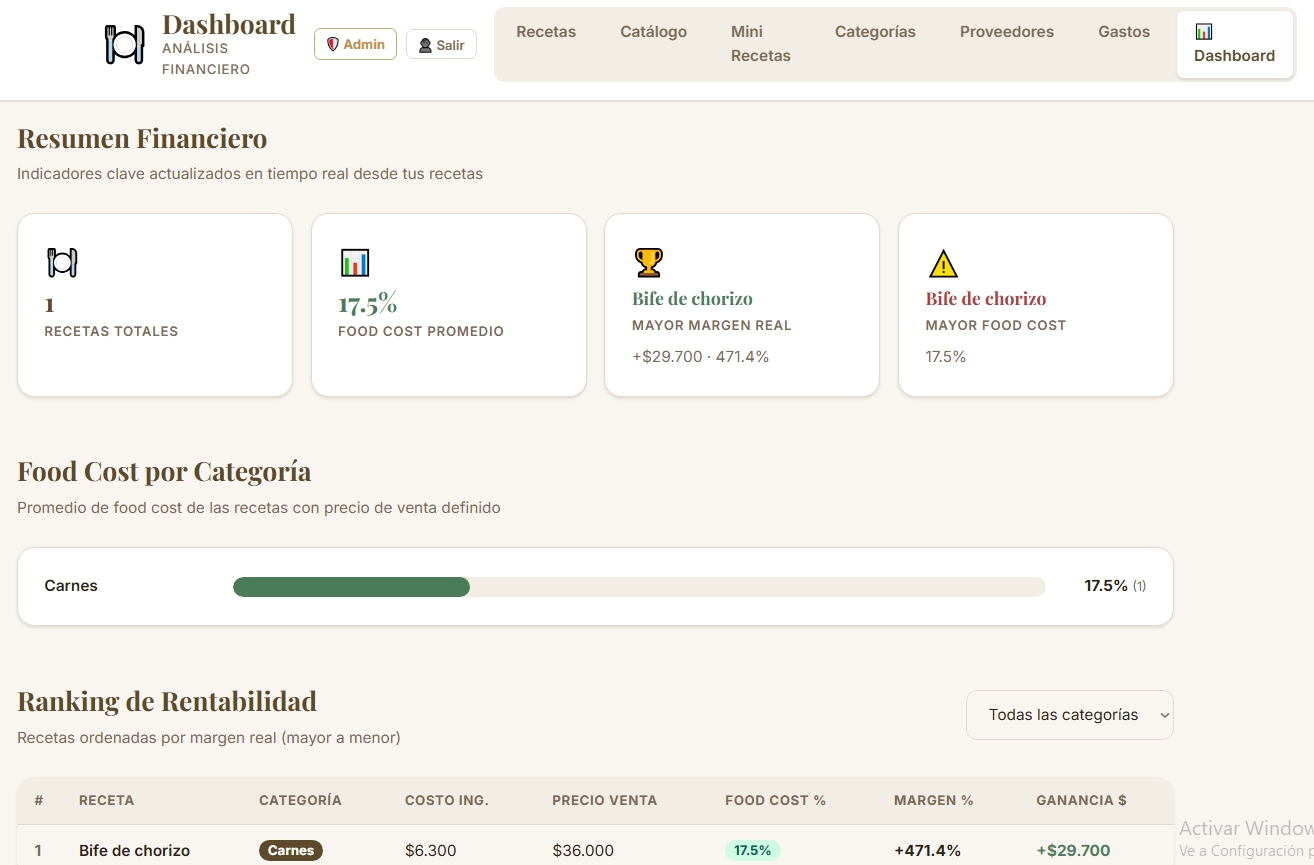Click the 17.5% food cost value for Bife de chorizo
The width and height of the screenshot is (1314, 865).
[752, 850]
